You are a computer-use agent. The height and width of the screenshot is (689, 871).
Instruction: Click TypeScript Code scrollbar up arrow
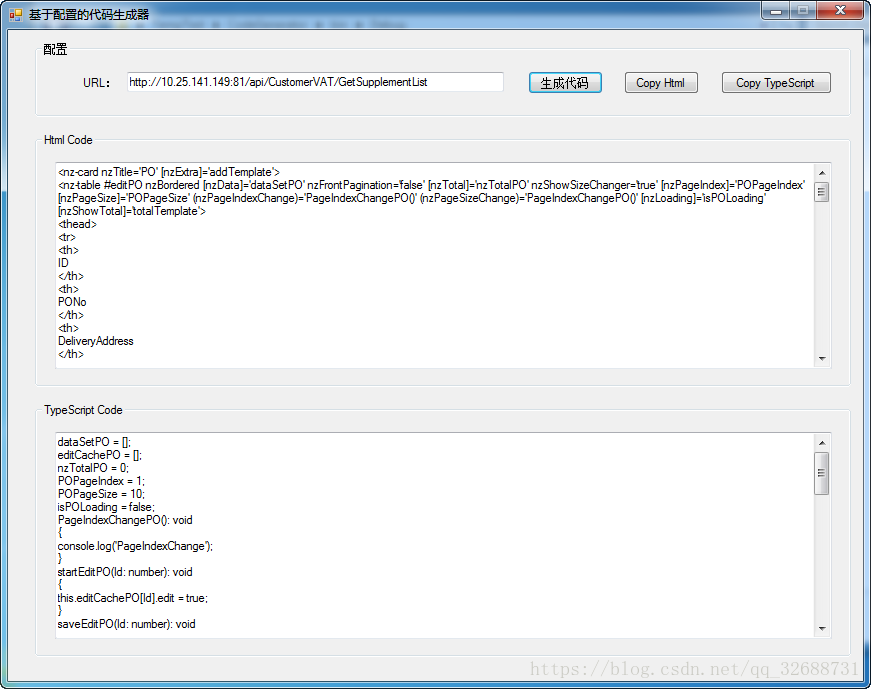(822, 443)
